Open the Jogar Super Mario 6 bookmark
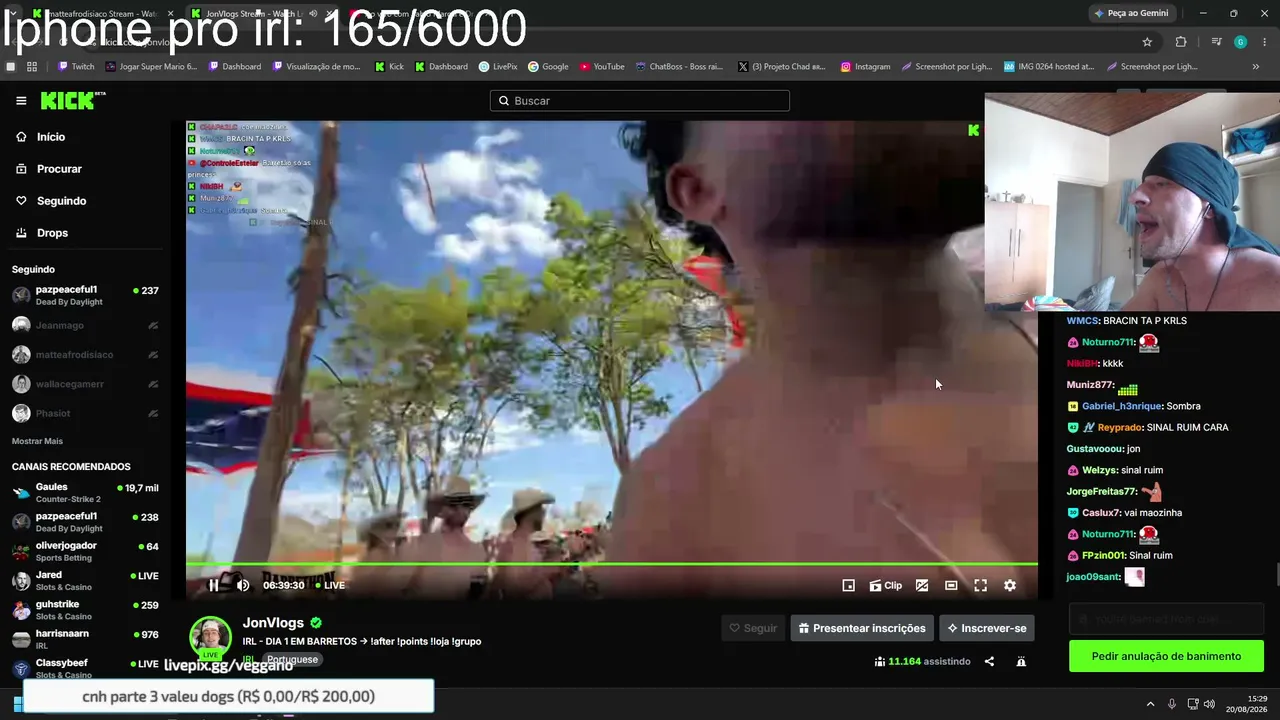1280x720 pixels. (x=150, y=67)
